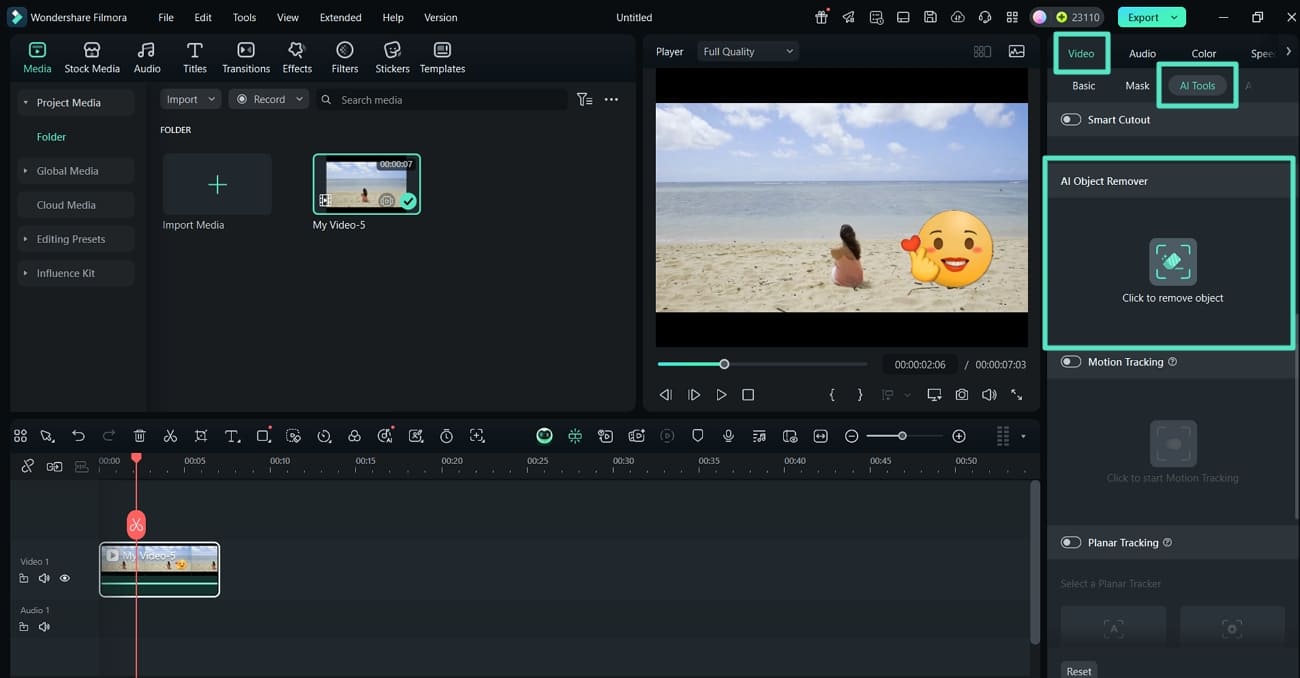Enable the Smart Cutout switch
The height and width of the screenshot is (678, 1300).
(x=1071, y=120)
